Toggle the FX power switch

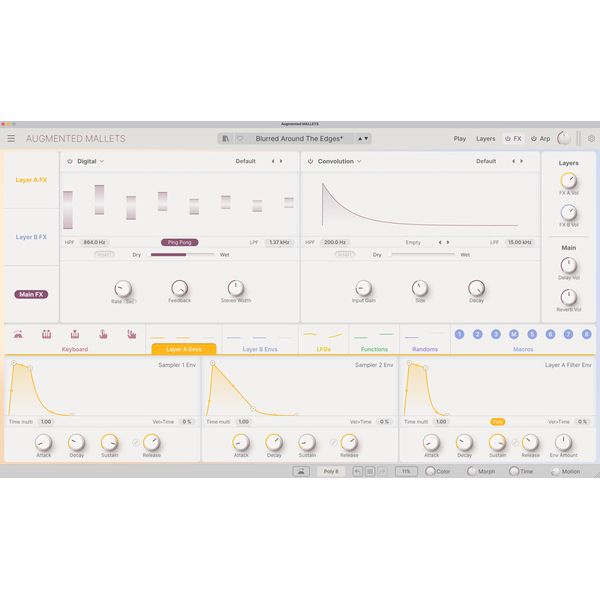coord(508,139)
